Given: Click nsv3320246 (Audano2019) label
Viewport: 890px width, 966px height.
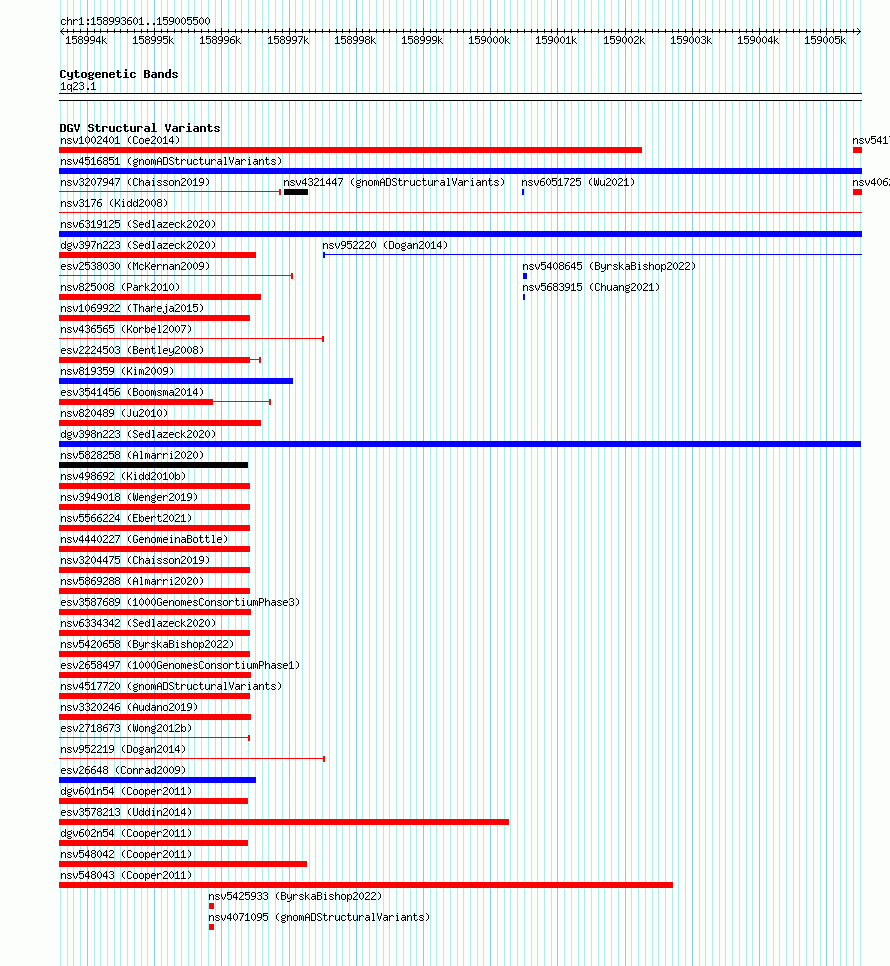Looking at the screenshot, I should click(129, 707).
